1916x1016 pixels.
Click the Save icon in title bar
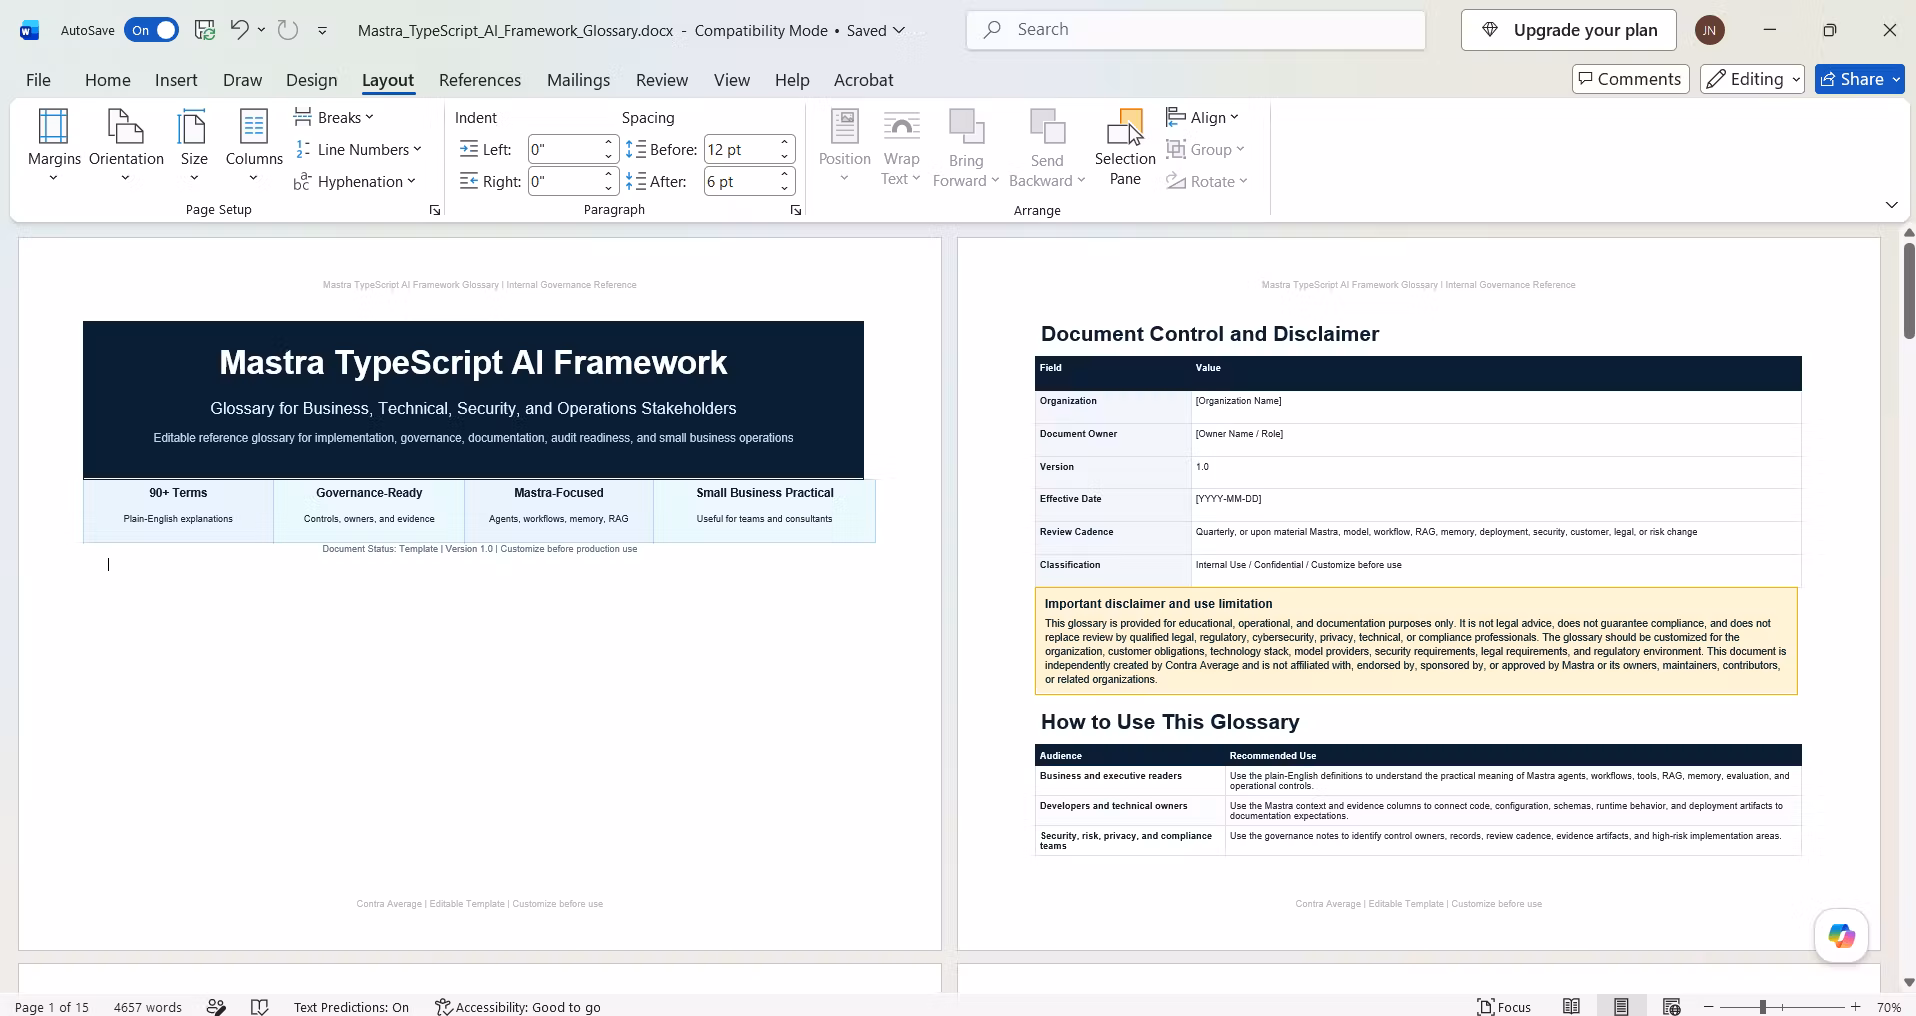205,30
